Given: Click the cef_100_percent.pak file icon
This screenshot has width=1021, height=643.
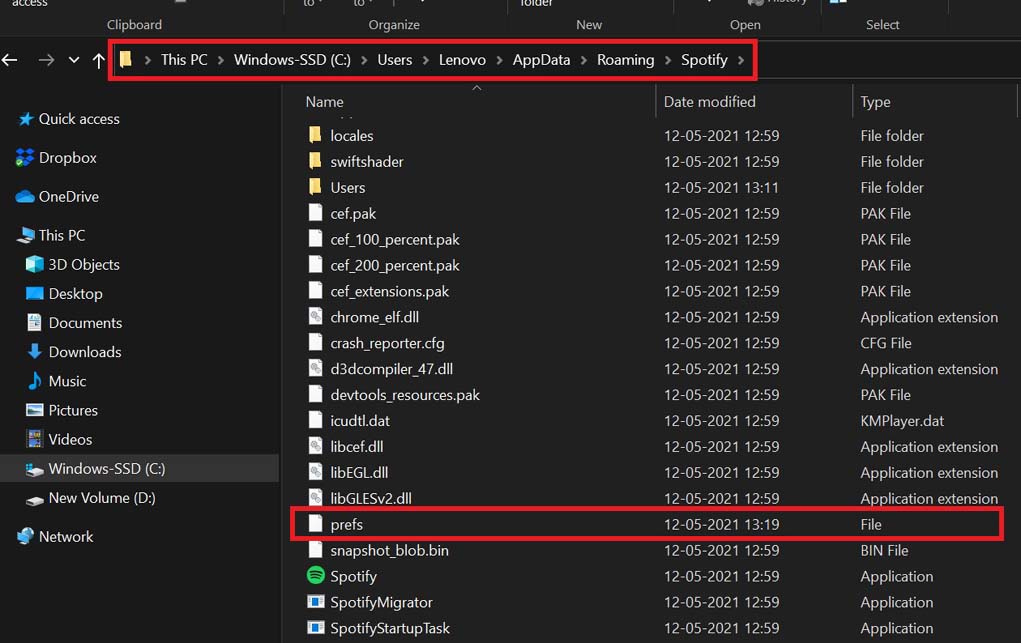Looking at the screenshot, I should click(315, 238).
